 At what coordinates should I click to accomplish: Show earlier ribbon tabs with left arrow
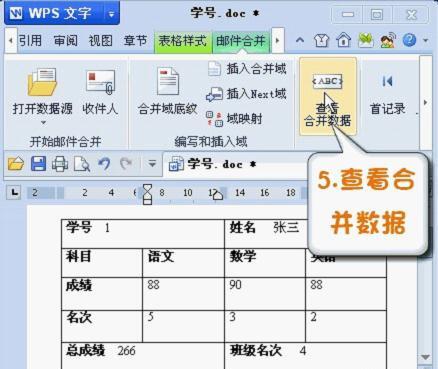coord(11,41)
